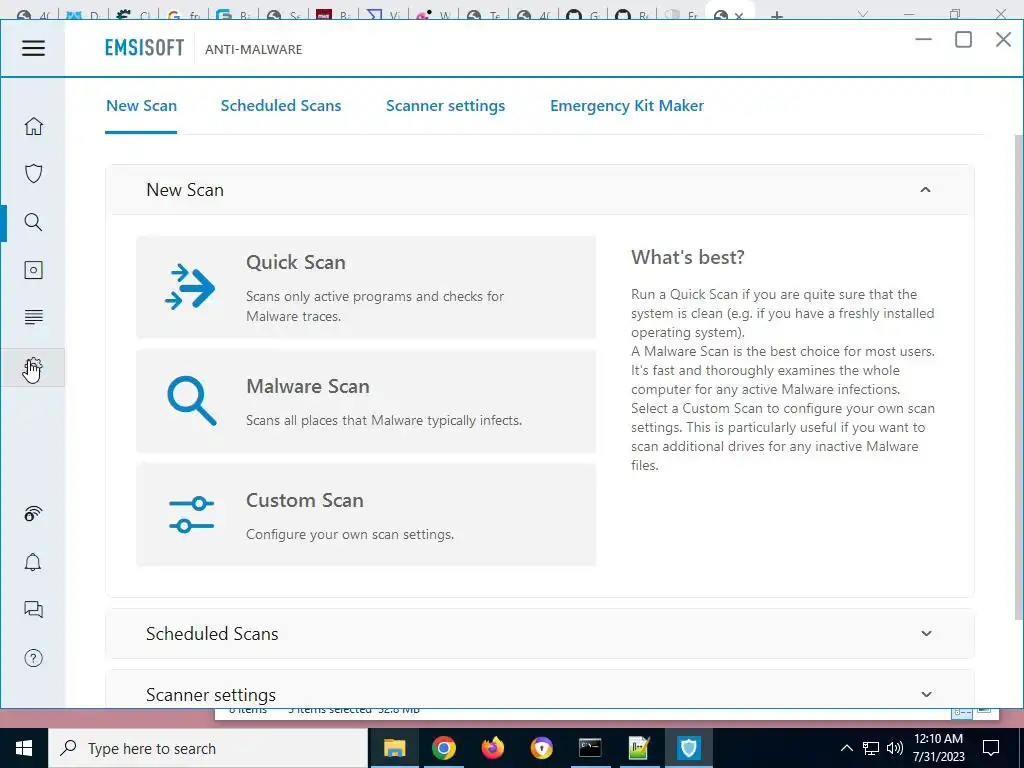The height and width of the screenshot is (768, 1024).
Task: Open remote management broadcast icon
Action: coord(33,514)
